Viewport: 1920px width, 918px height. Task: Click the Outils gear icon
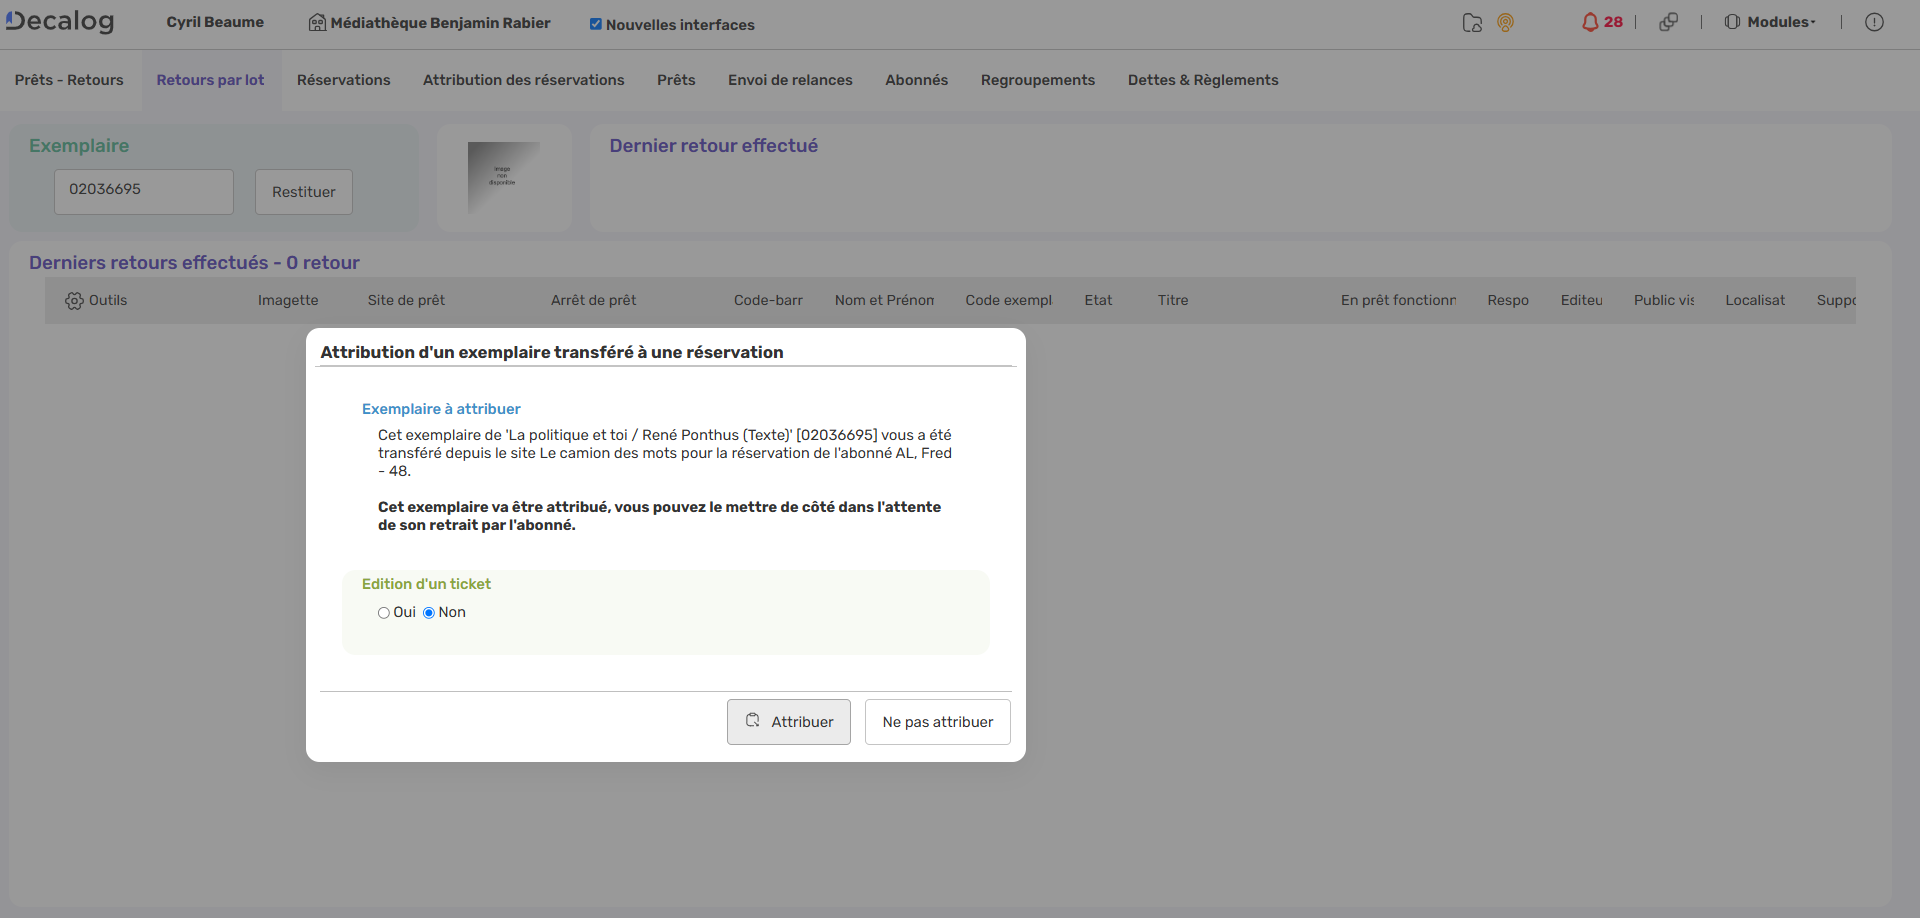pos(74,301)
